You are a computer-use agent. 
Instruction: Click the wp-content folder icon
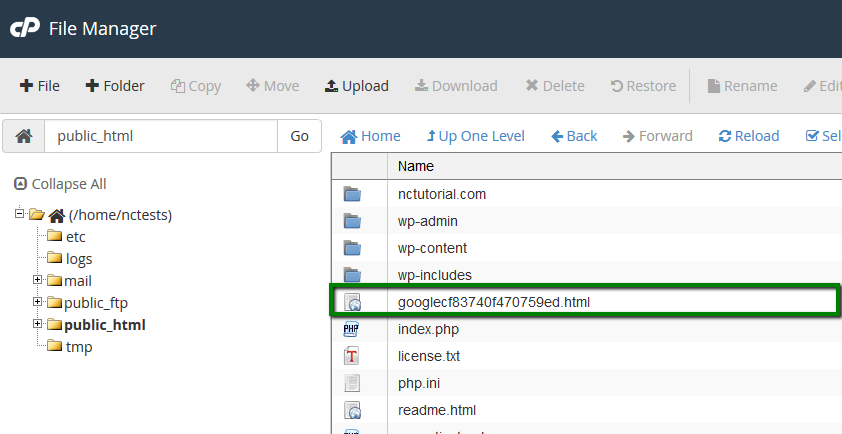(352, 248)
